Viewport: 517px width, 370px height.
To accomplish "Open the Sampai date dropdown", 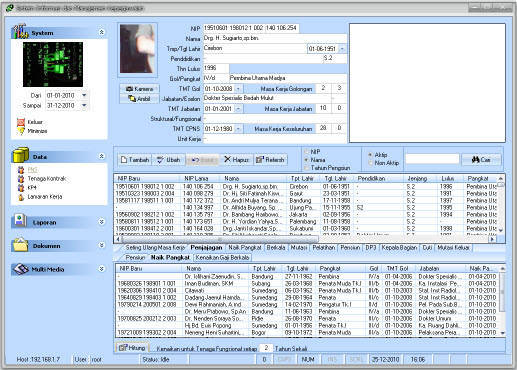I will coord(84,105).
